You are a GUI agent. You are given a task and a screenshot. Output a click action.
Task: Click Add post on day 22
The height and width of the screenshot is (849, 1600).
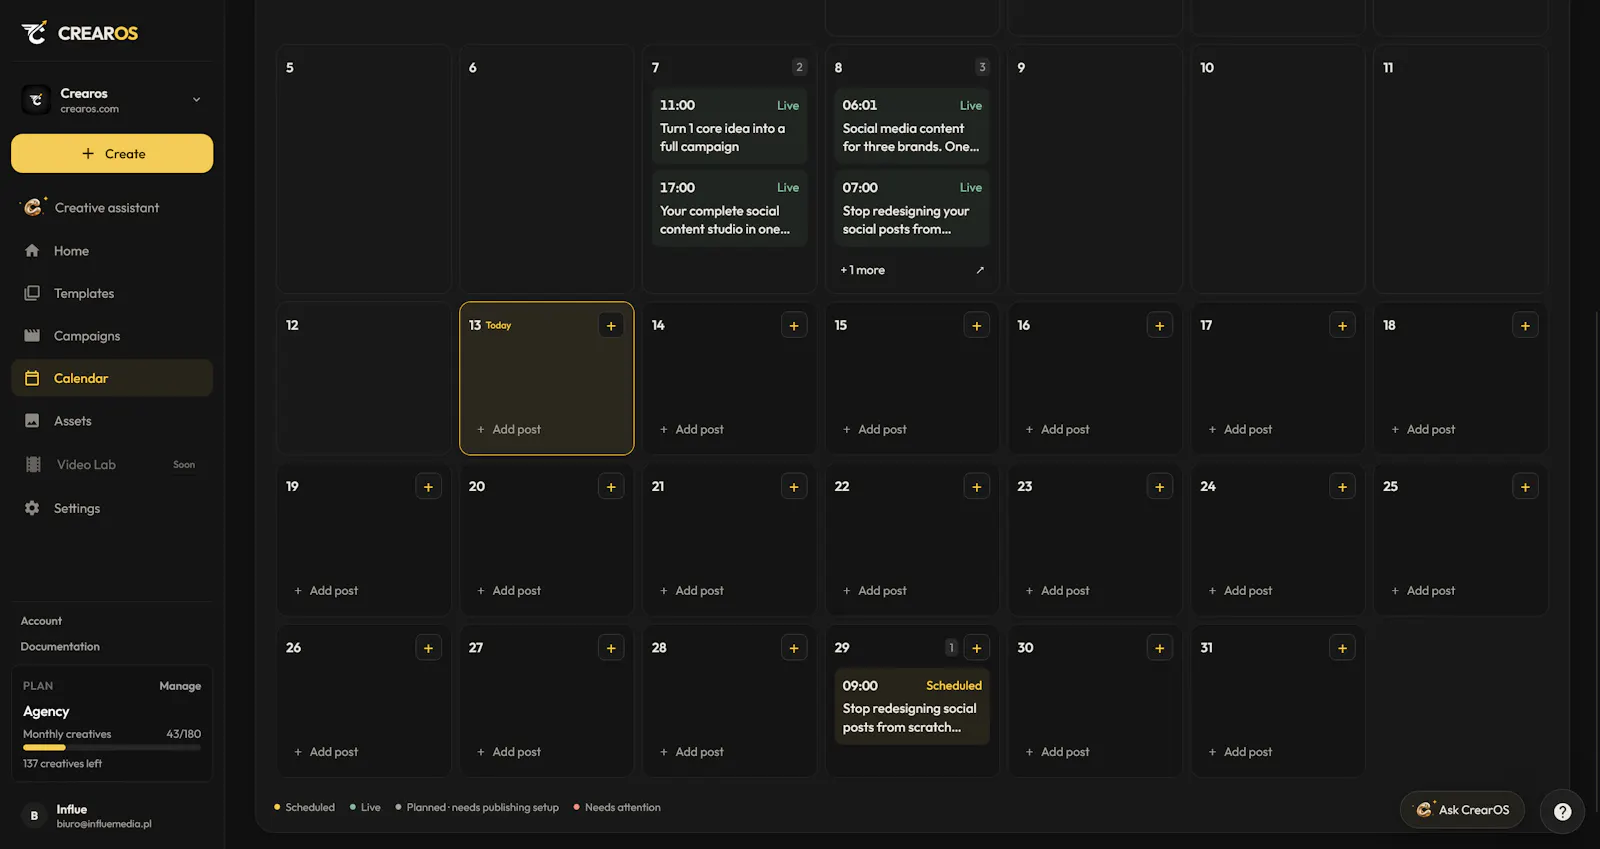click(x=875, y=591)
